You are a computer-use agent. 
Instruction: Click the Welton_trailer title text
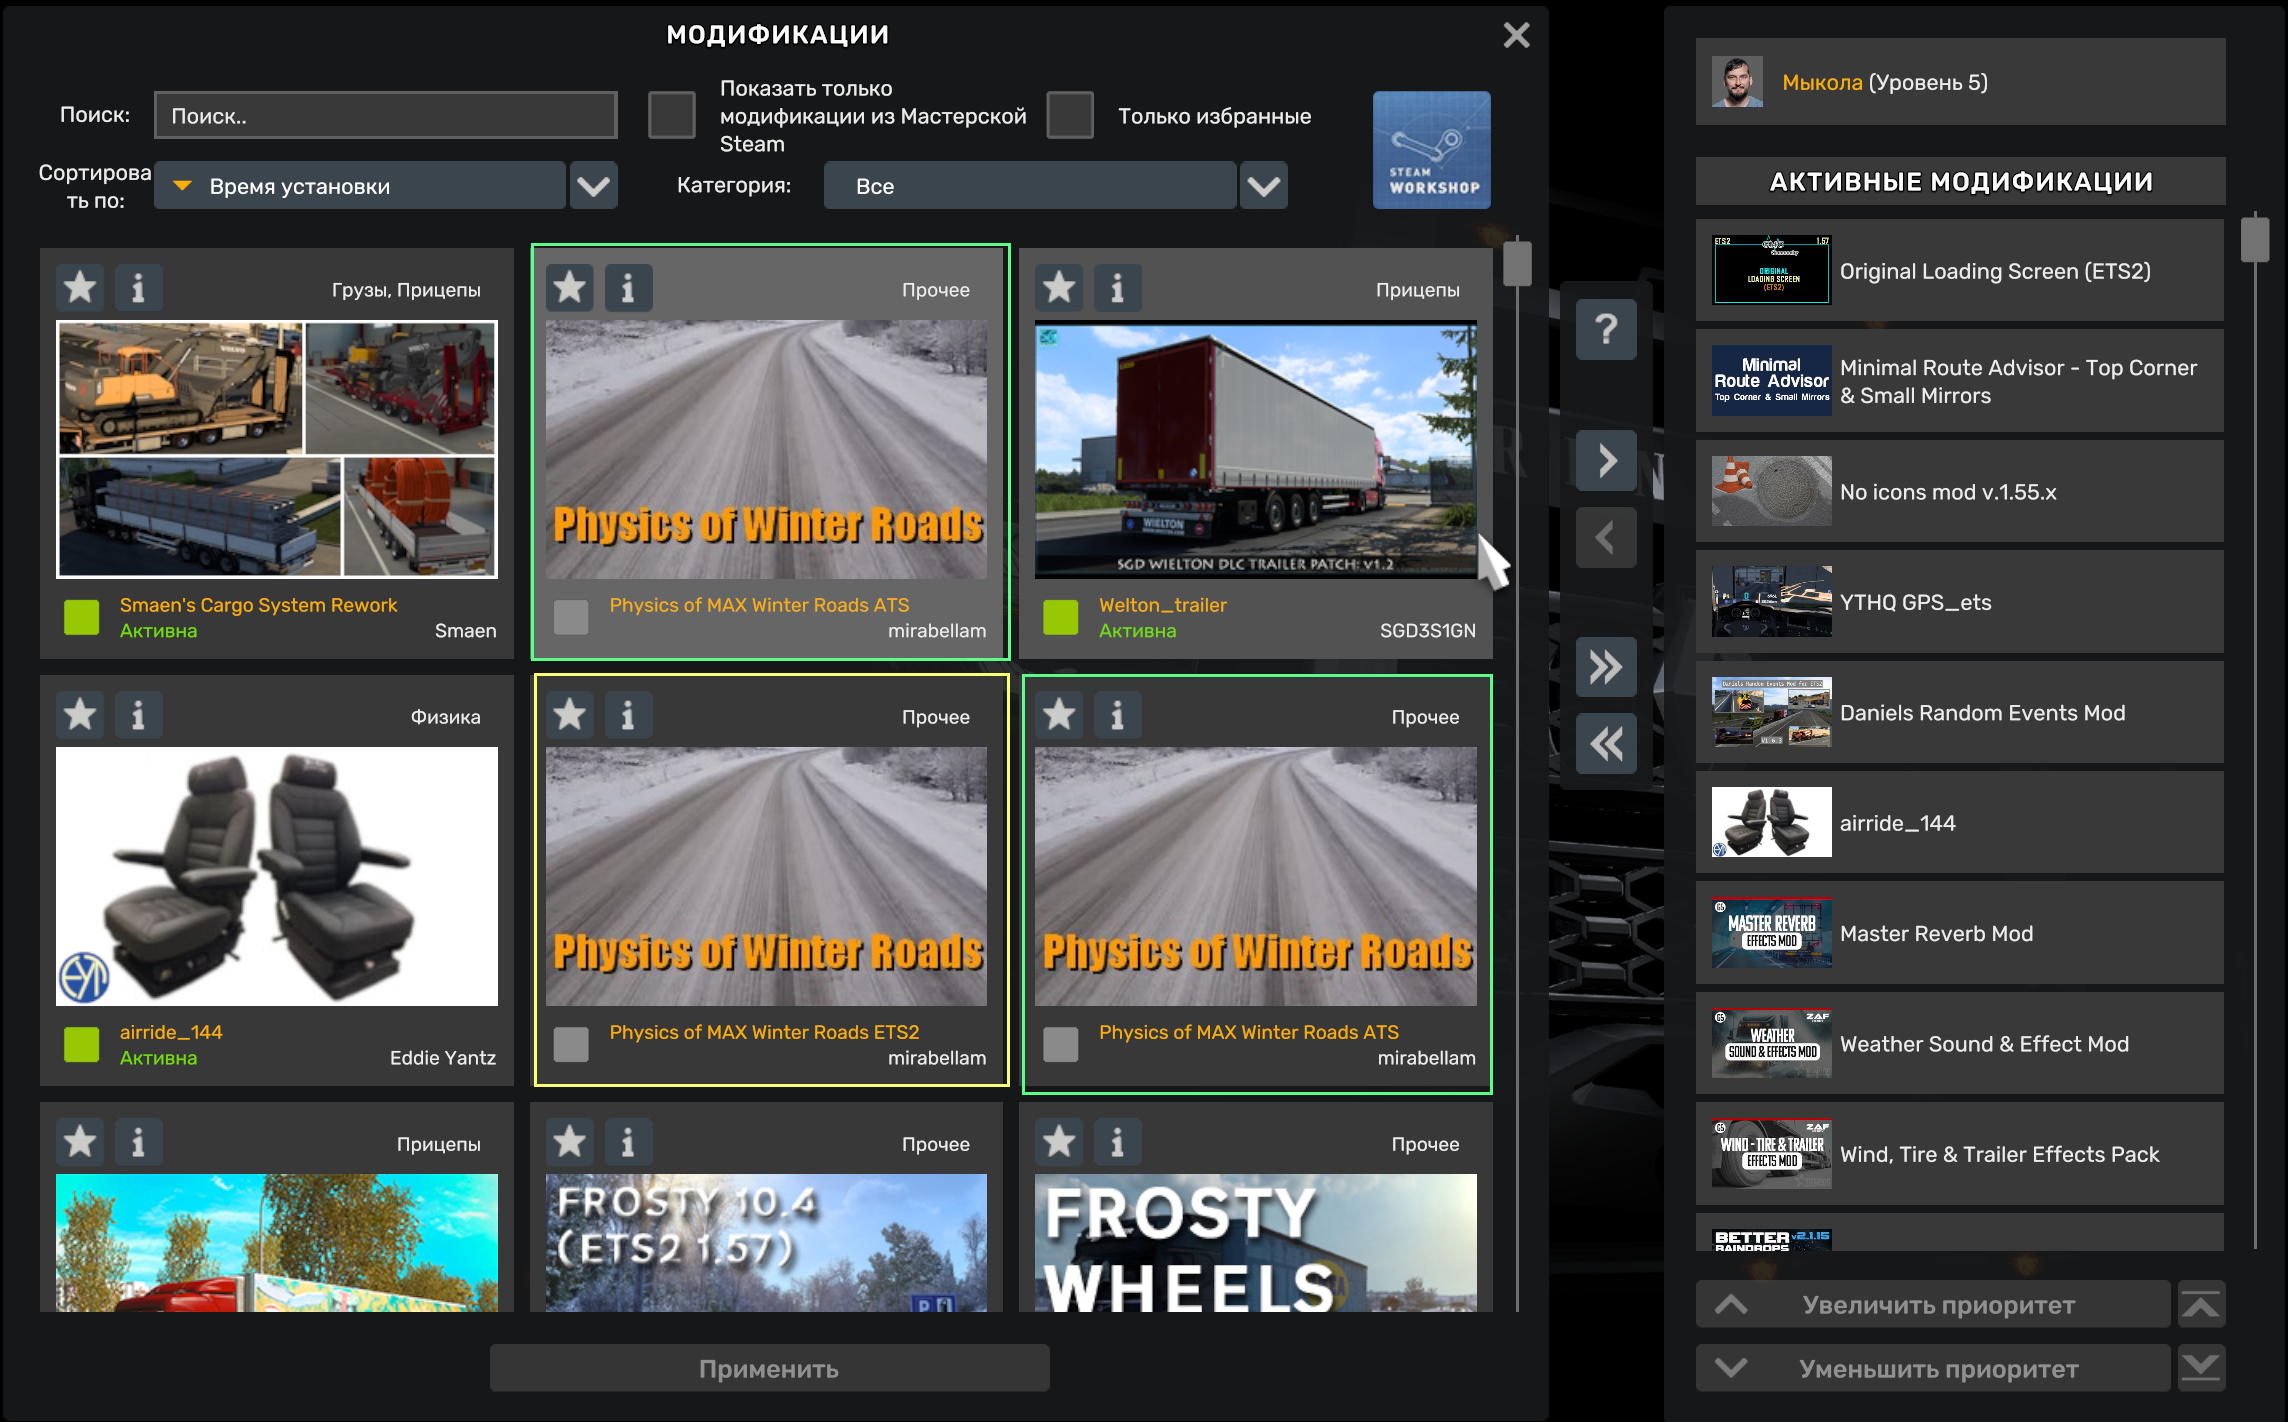click(1163, 605)
